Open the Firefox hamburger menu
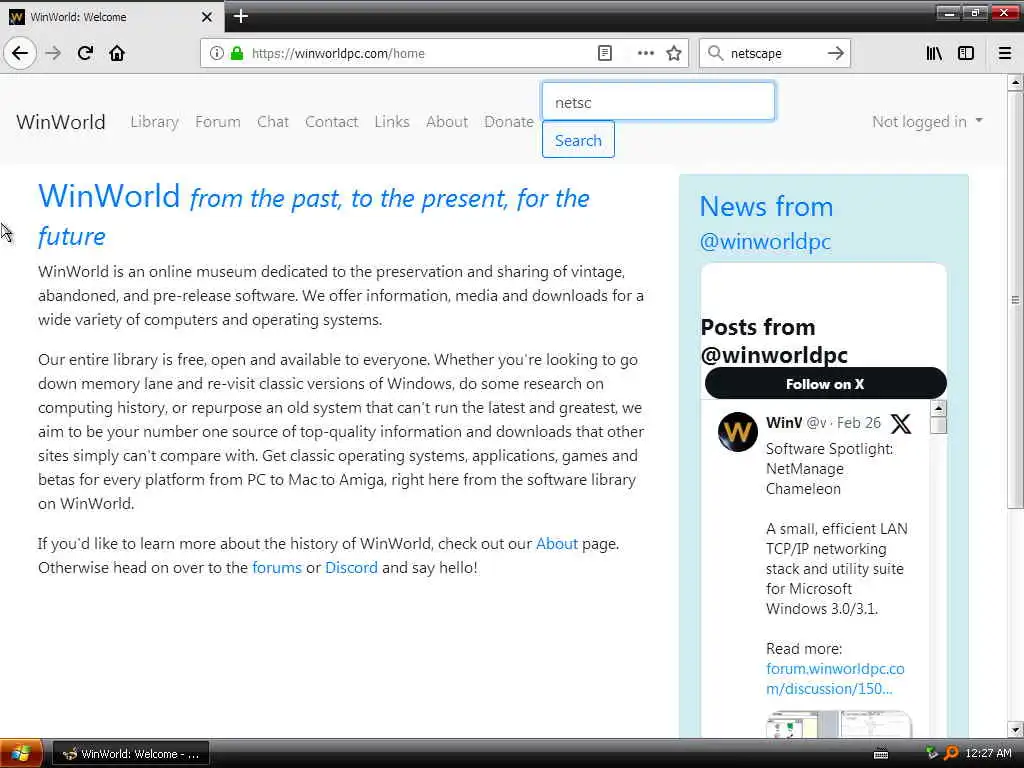The width and height of the screenshot is (1024, 768). coord(1005,53)
